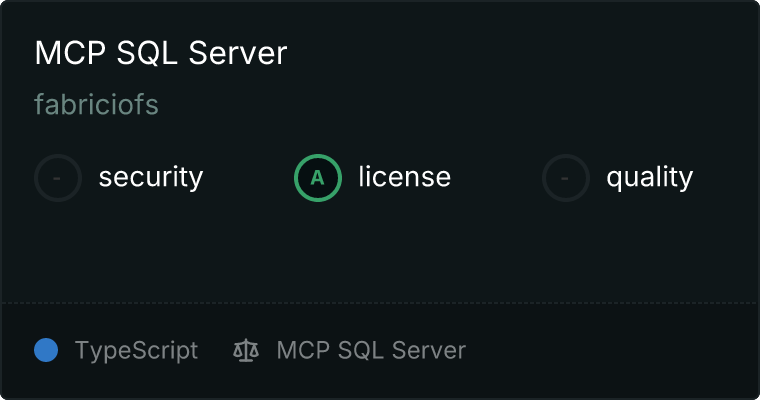Click the dashed divider above the footer
This screenshot has height=400, width=760.
380,302
